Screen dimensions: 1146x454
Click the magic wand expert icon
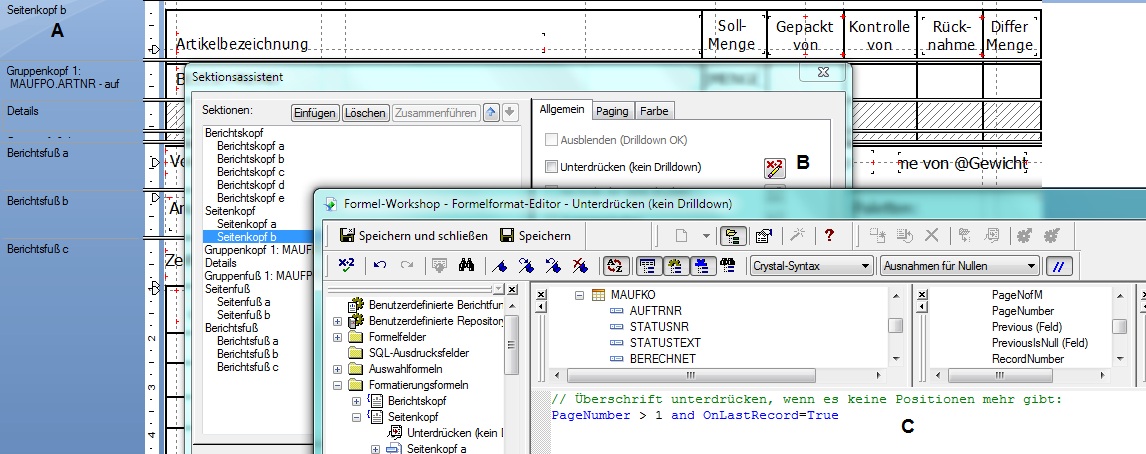pyautogui.click(x=797, y=235)
